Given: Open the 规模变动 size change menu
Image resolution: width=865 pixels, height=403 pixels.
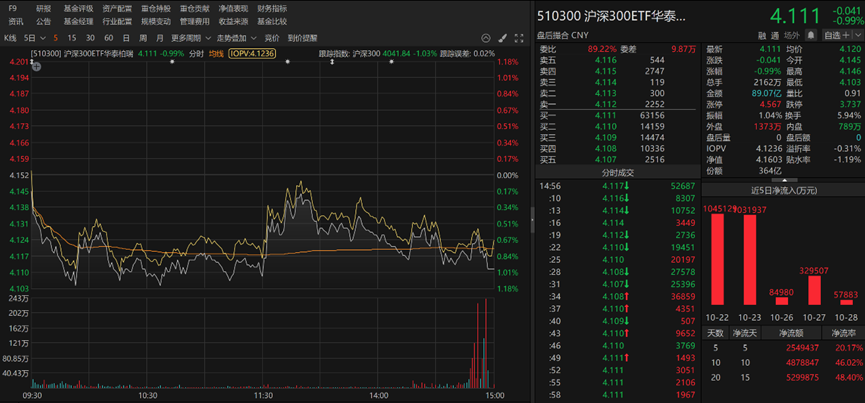Looking at the screenshot, I should pyautogui.click(x=156, y=22).
